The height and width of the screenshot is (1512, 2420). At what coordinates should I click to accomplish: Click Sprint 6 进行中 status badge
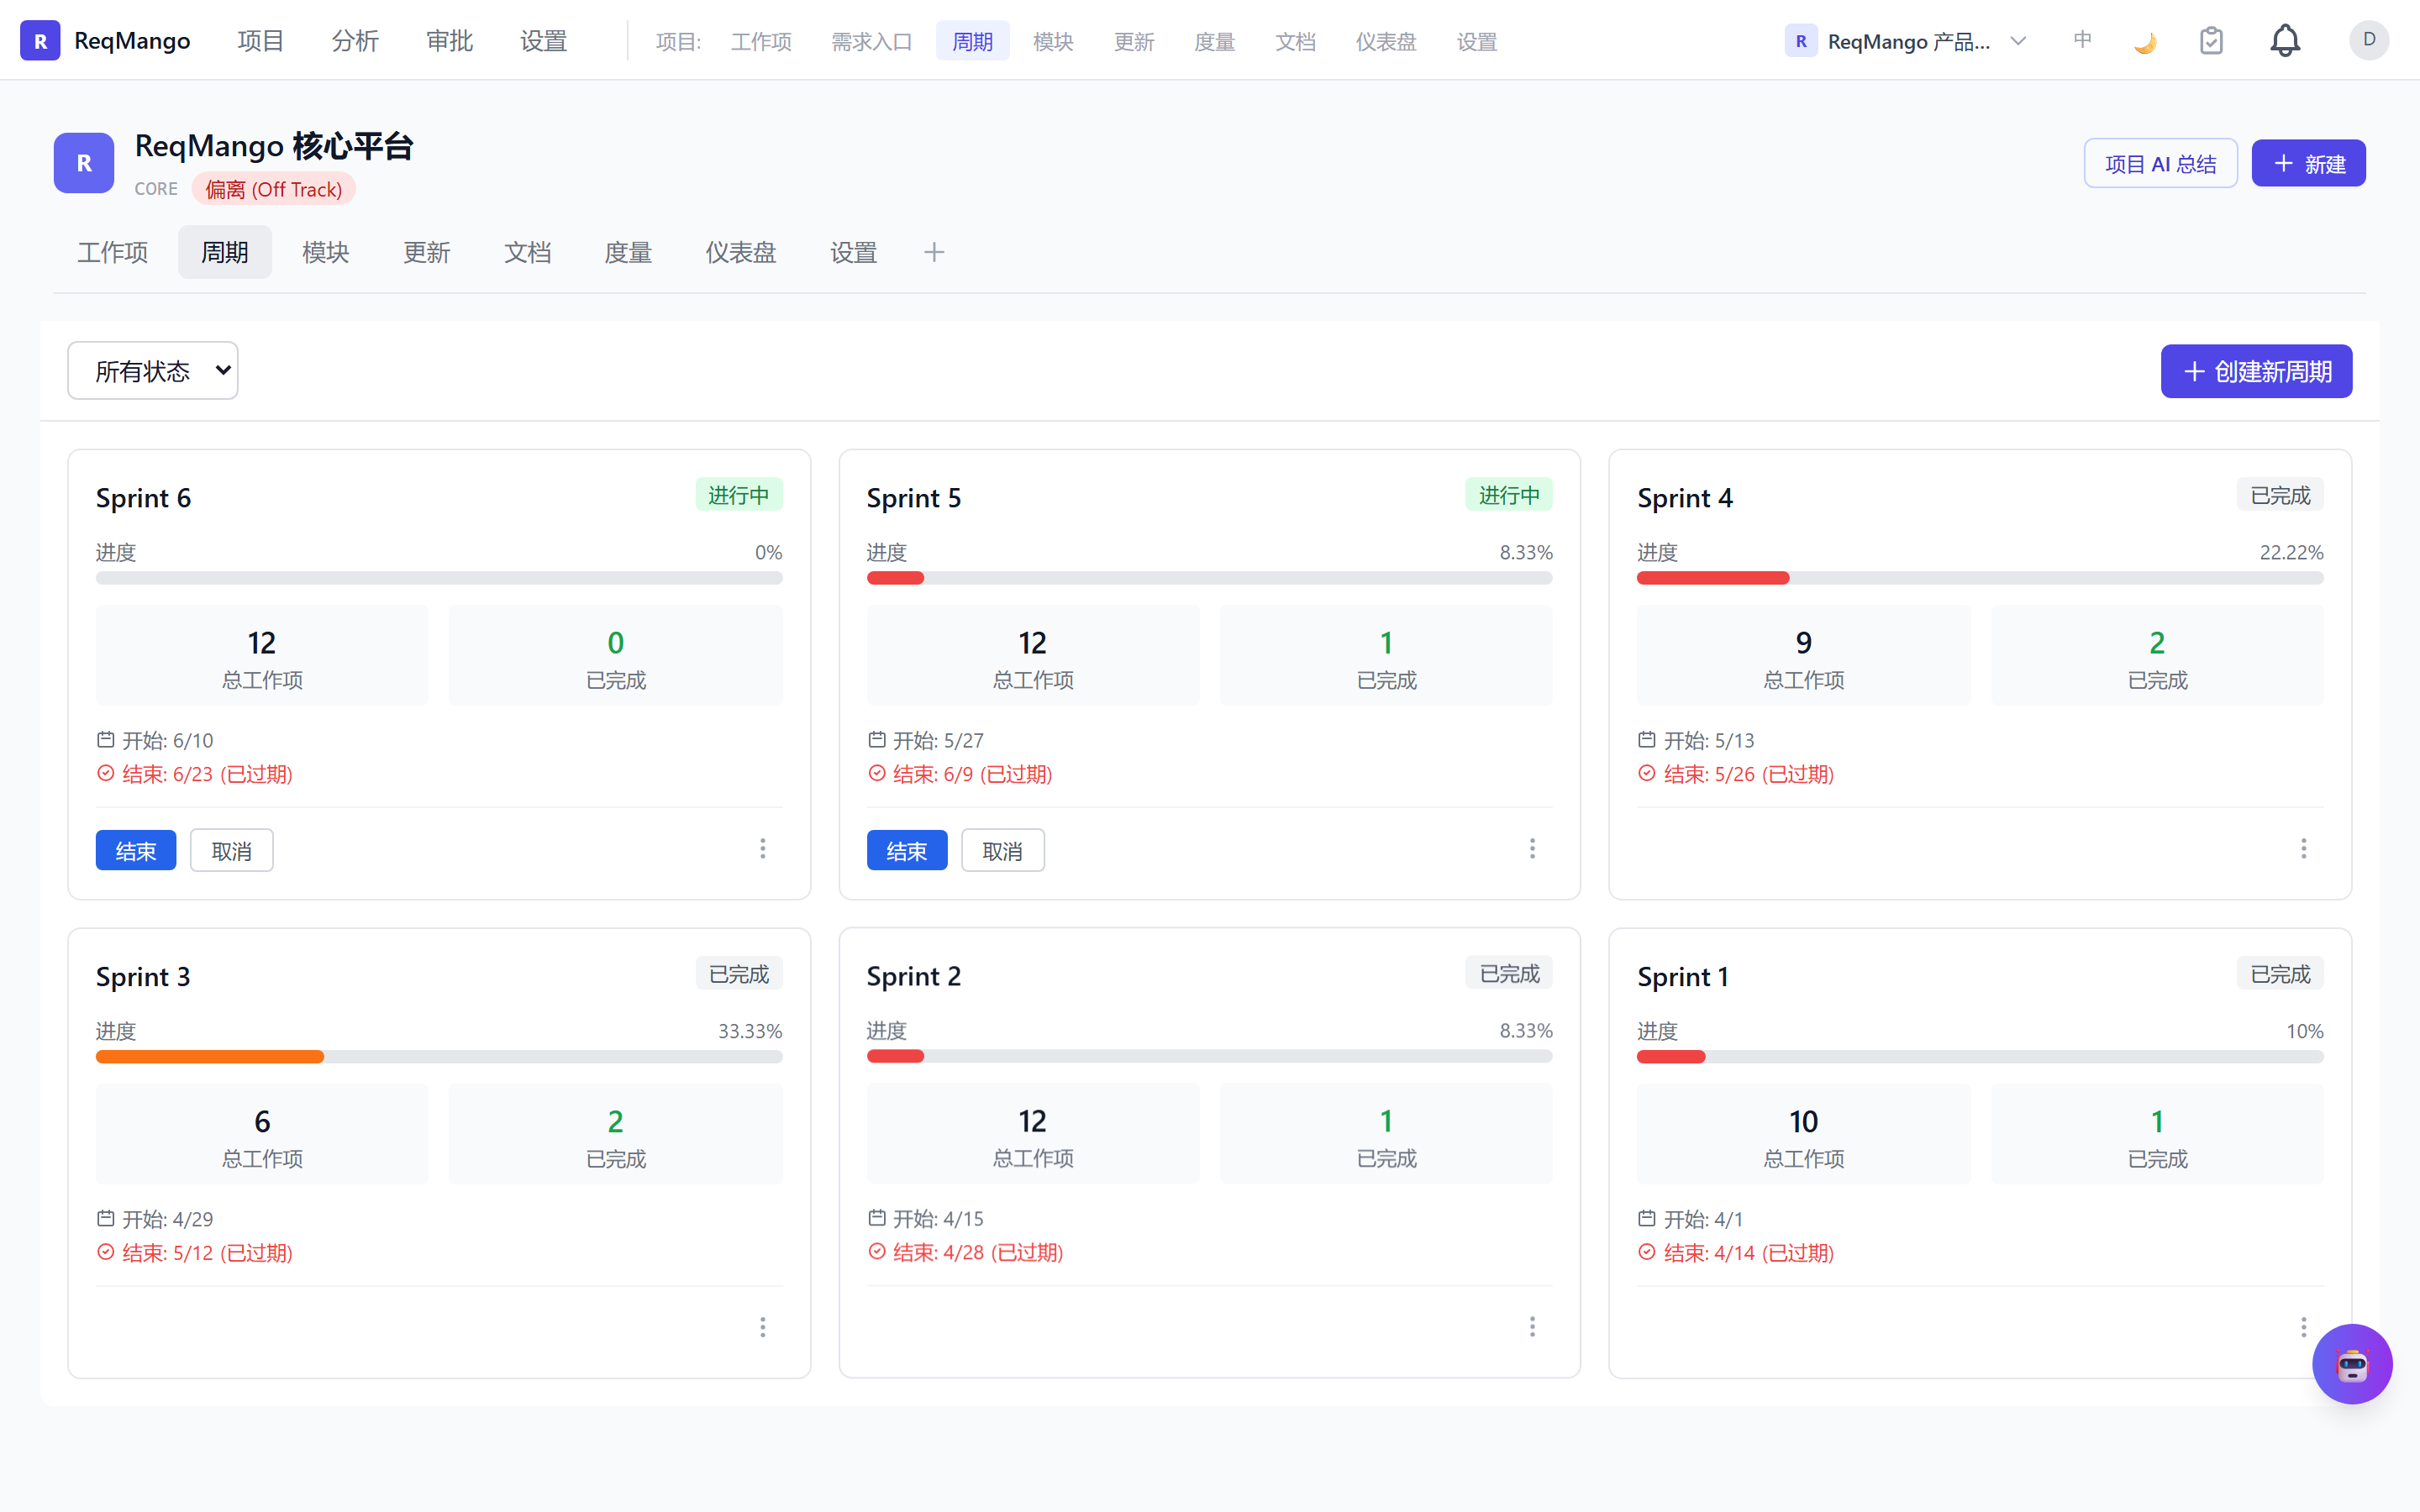739,495
